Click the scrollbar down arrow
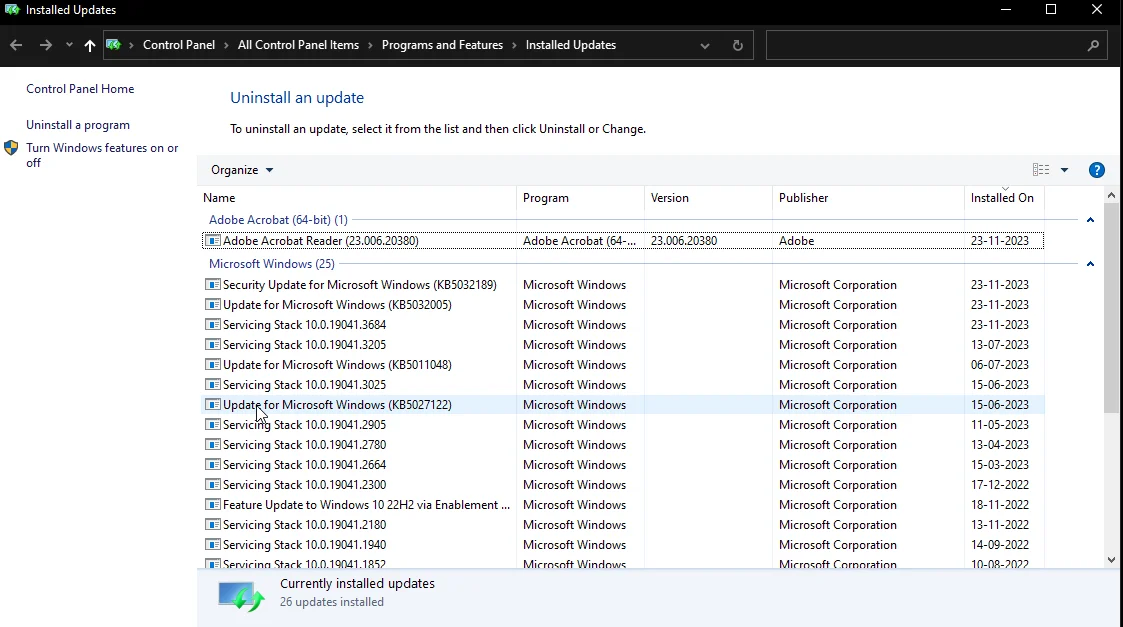Screen dimensions: 1123x627 (1111, 560)
